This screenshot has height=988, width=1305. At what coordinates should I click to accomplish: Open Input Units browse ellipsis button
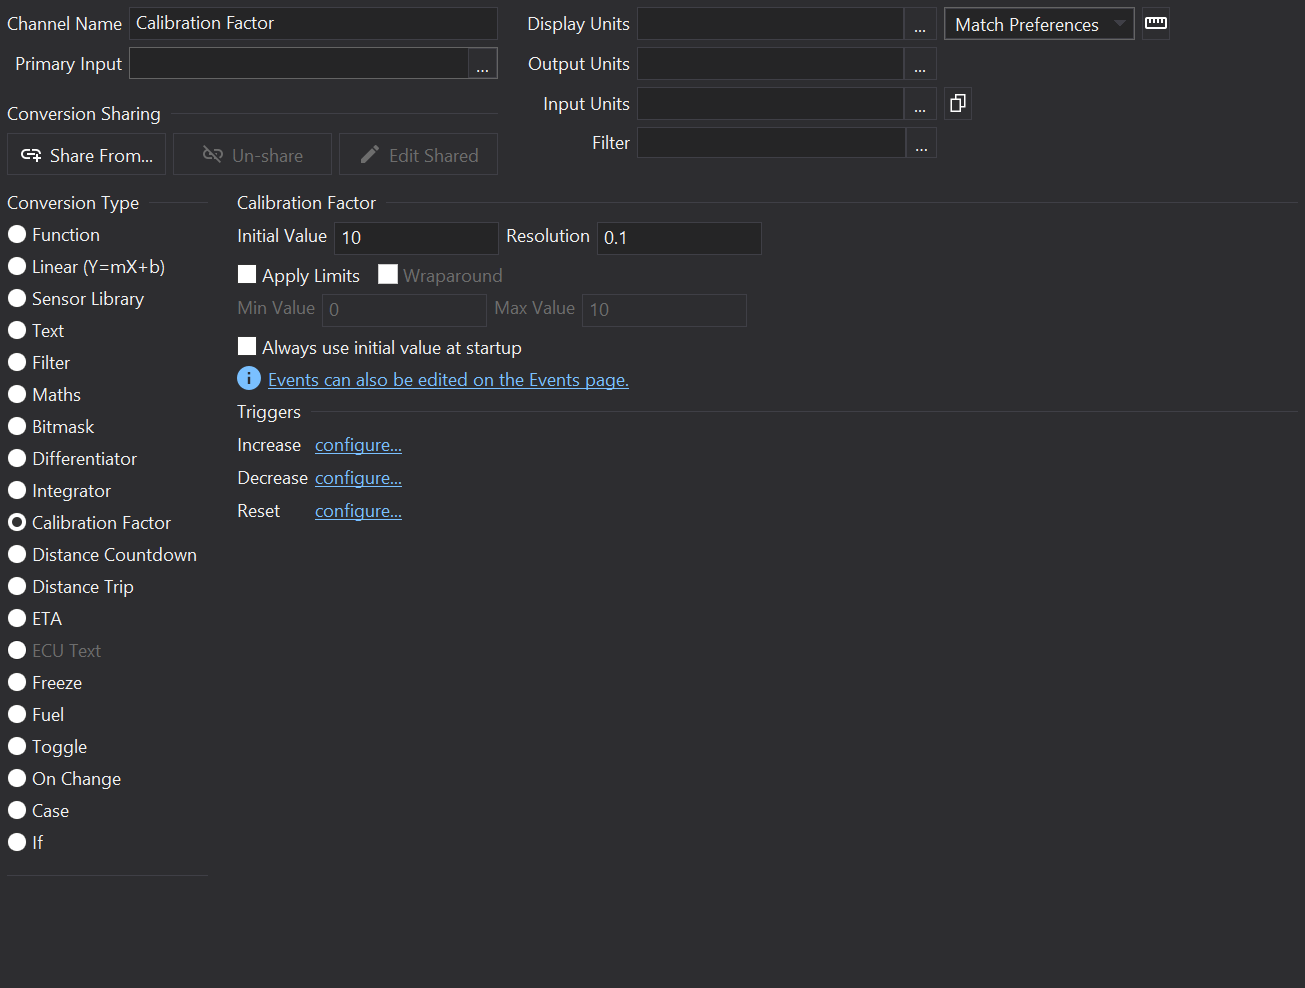(x=920, y=104)
